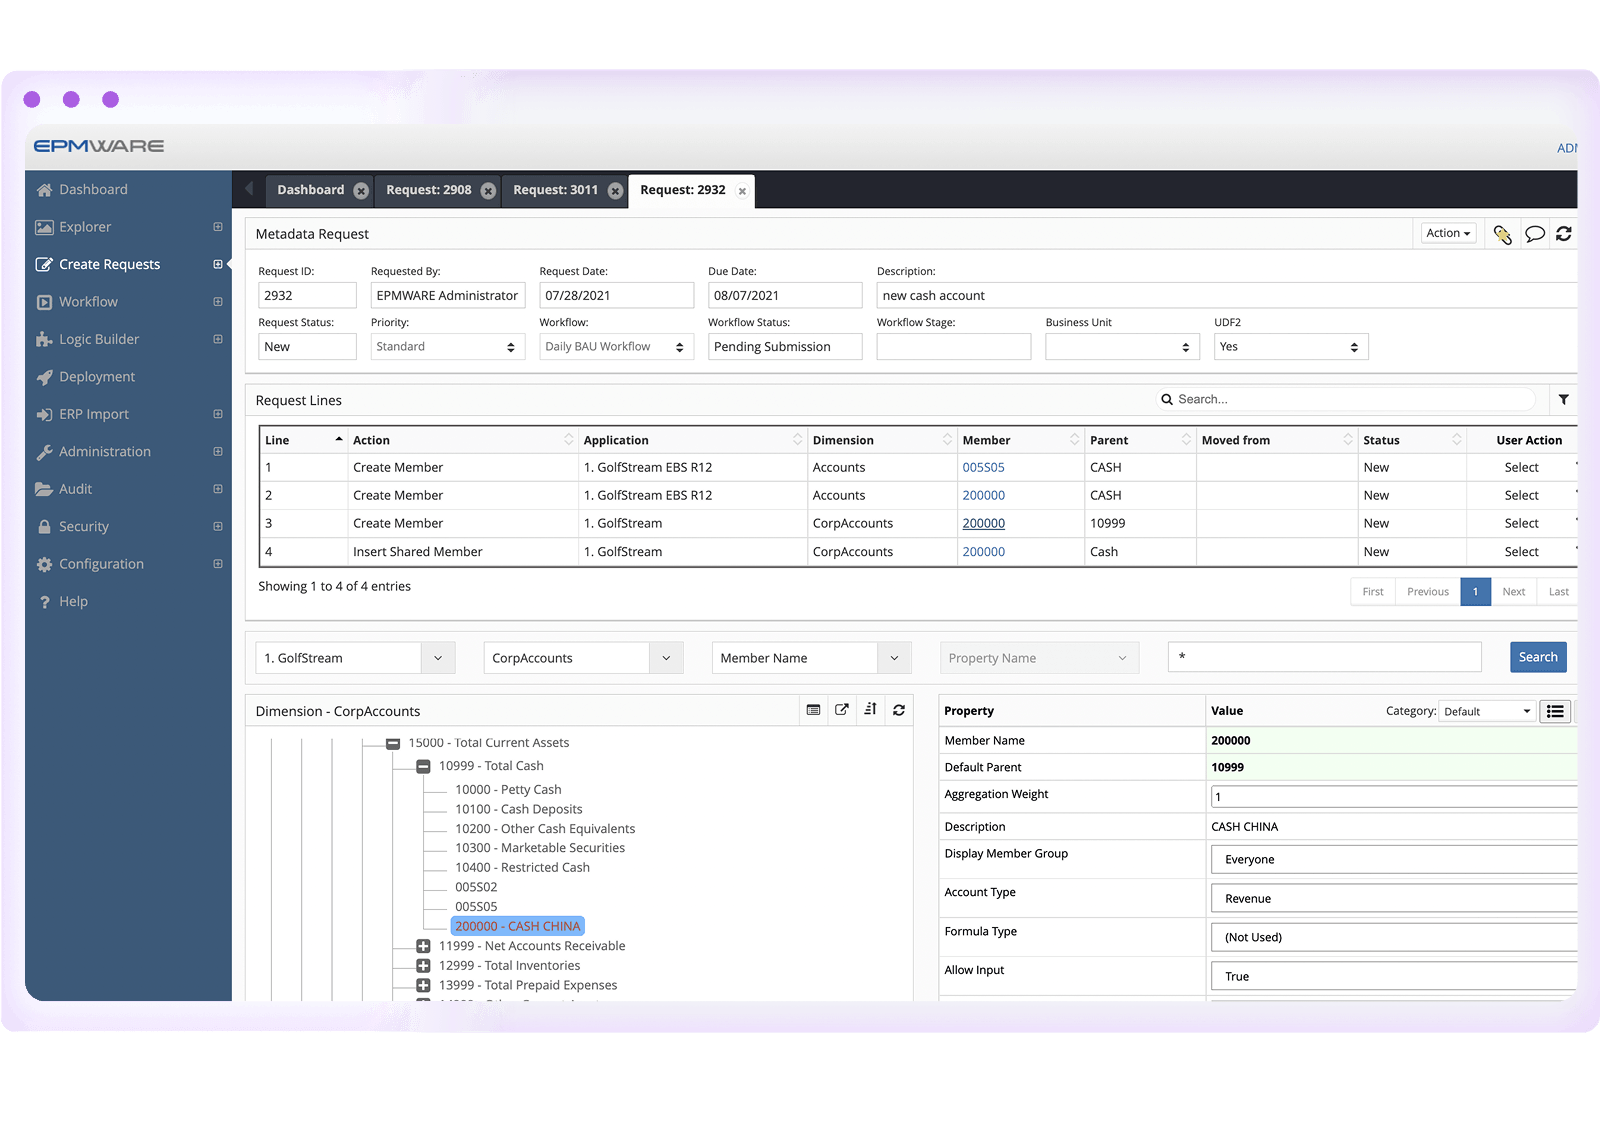Open the comments speech bubble icon
The image size is (1600, 1138).
coord(1534,234)
